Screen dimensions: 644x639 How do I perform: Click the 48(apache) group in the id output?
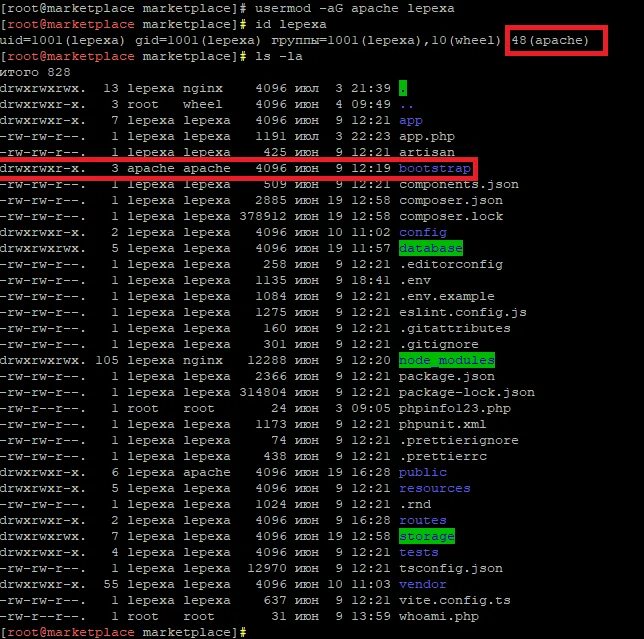pyautogui.click(x=557, y=40)
